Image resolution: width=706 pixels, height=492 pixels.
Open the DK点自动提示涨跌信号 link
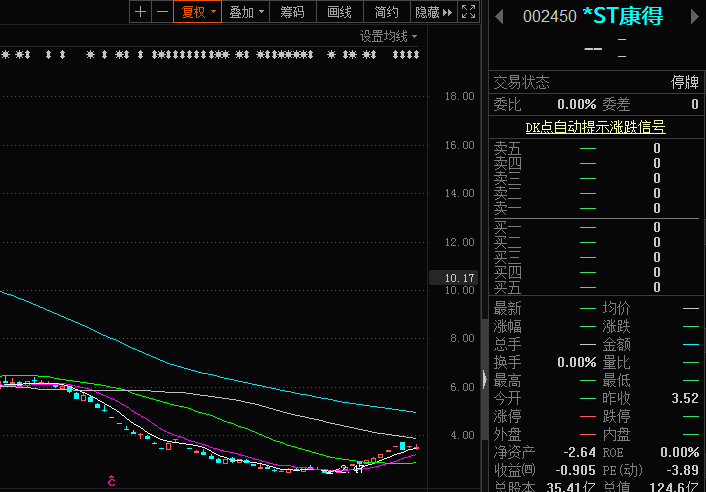595,127
